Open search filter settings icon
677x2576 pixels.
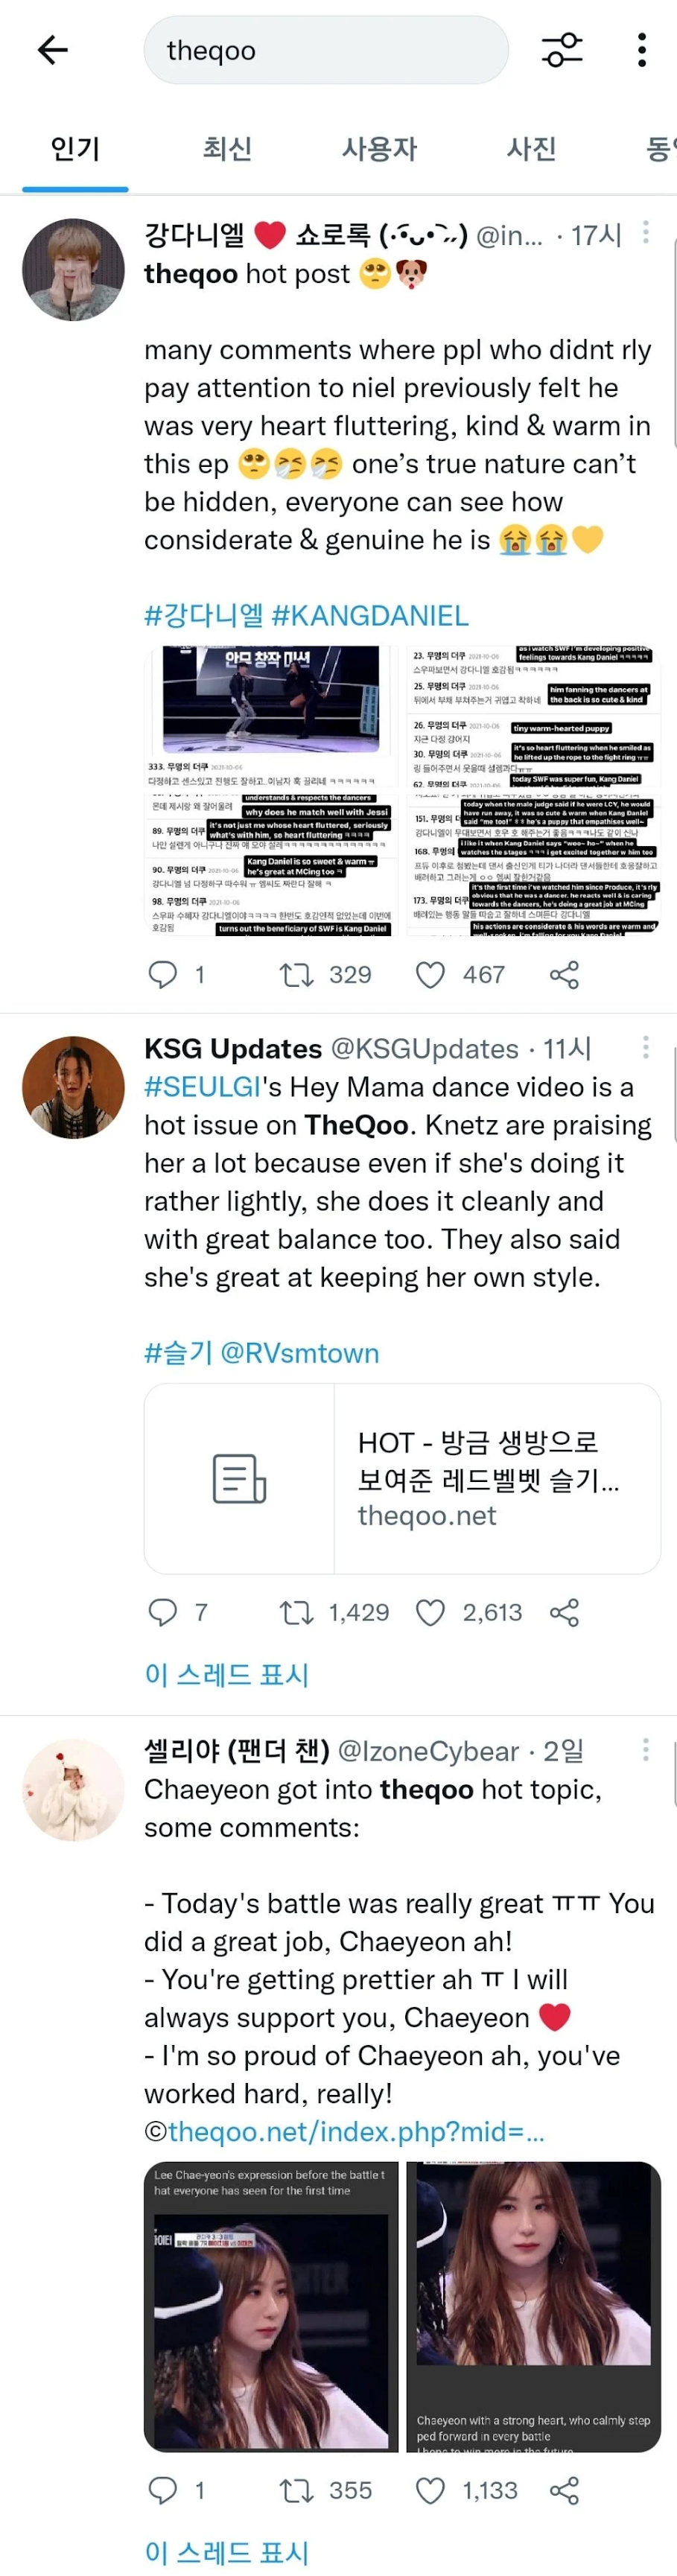(562, 50)
